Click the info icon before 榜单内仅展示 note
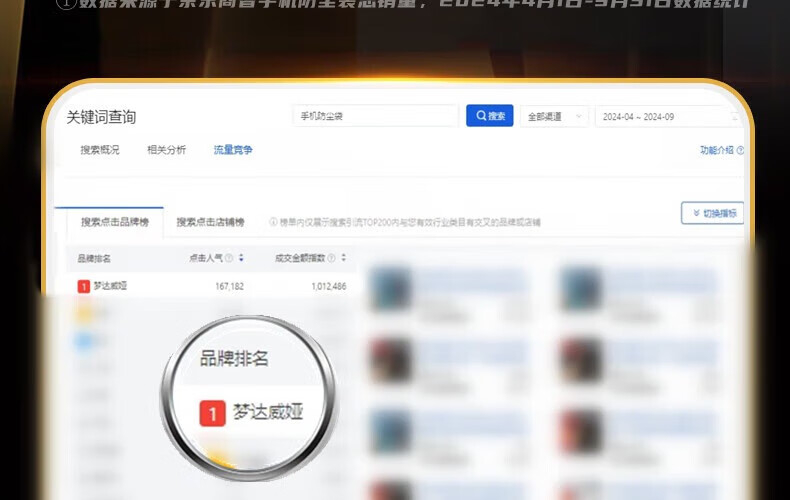The width and height of the screenshot is (790, 500). (x=273, y=222)
